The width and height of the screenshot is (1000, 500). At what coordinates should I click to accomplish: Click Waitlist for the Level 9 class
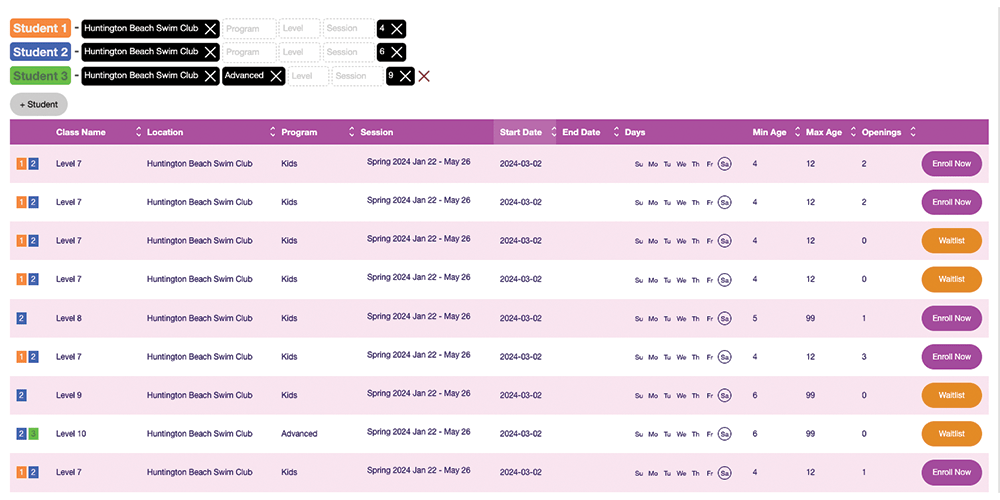point(951,395)
